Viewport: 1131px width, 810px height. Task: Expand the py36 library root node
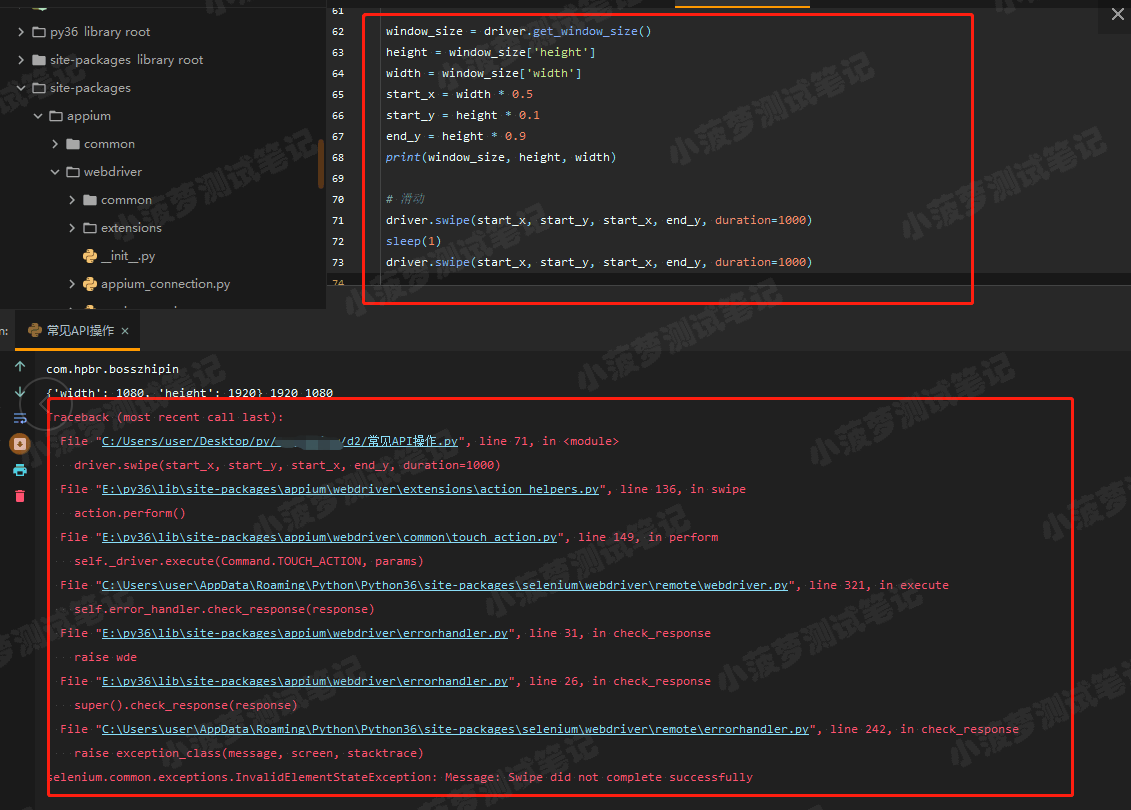point(21,32)
